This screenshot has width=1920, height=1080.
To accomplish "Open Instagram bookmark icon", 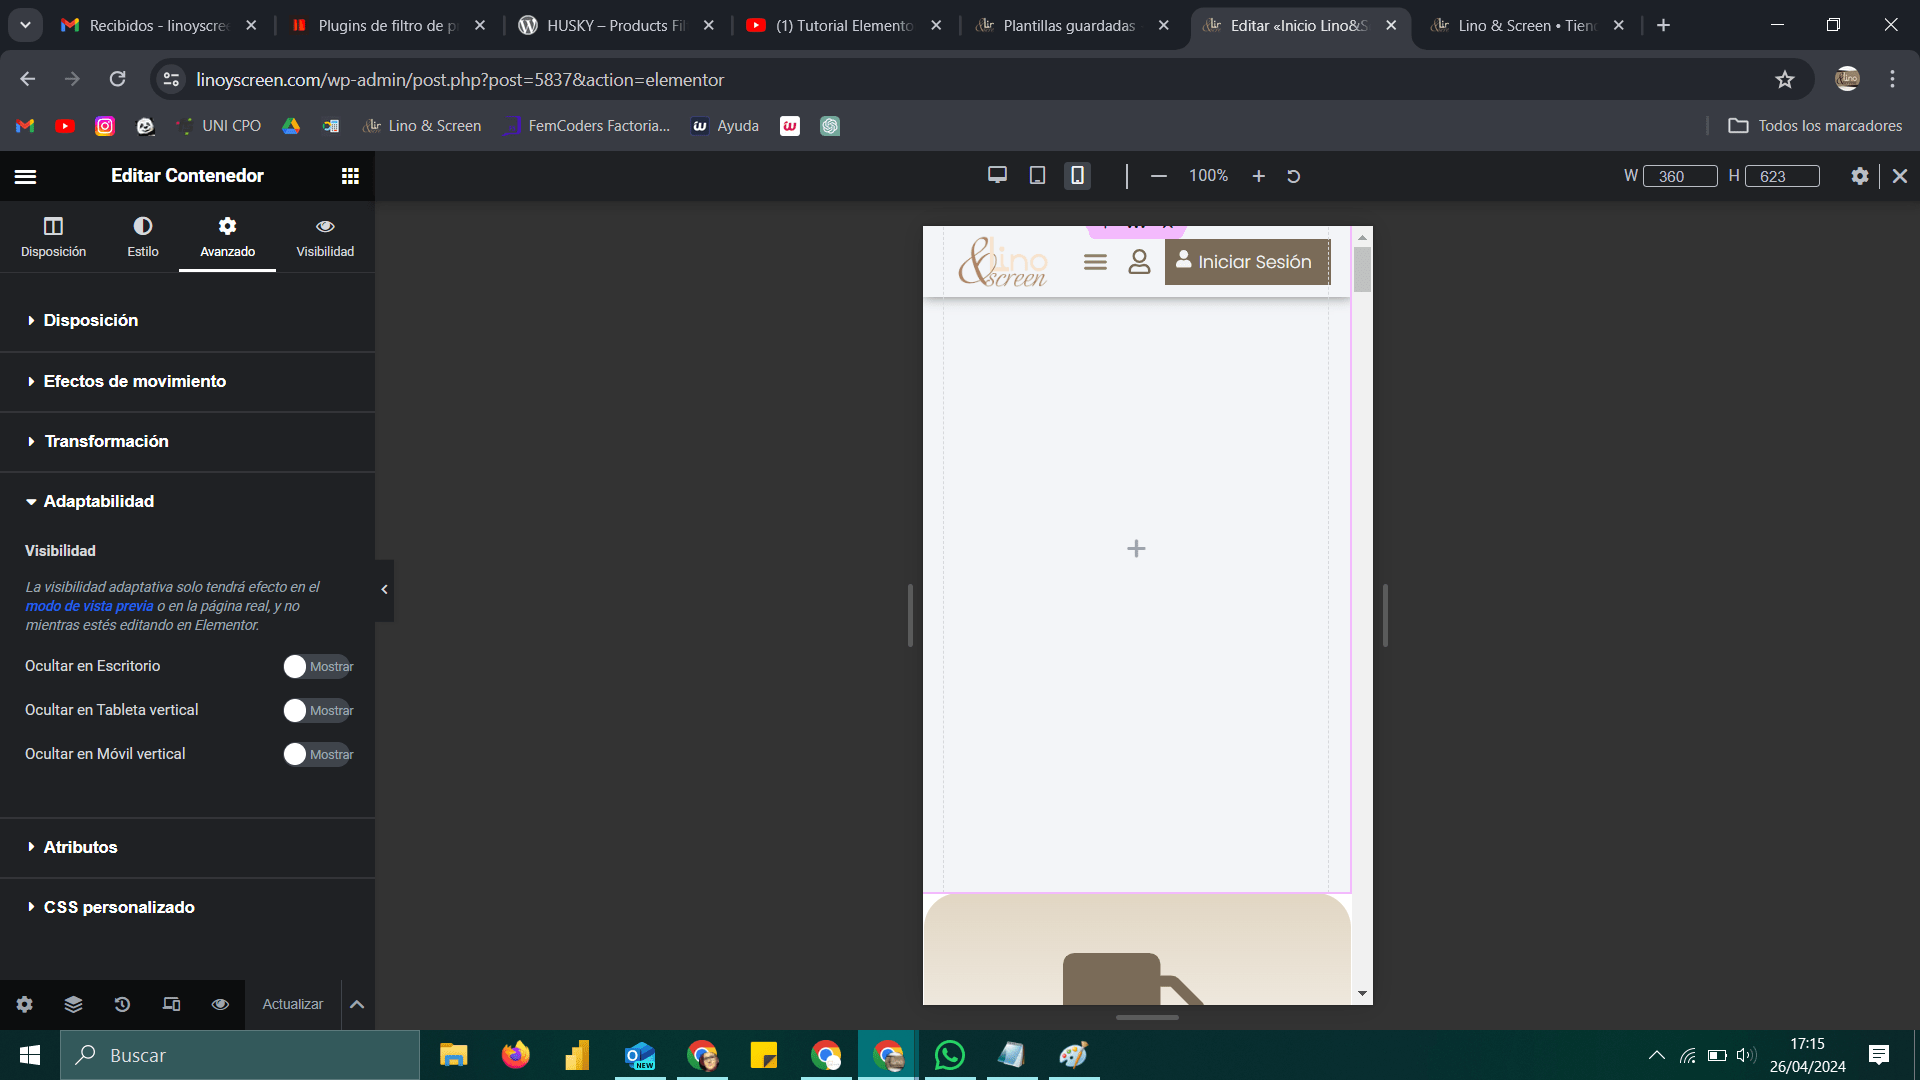I will pyautogui.click(x=105, y=126).
